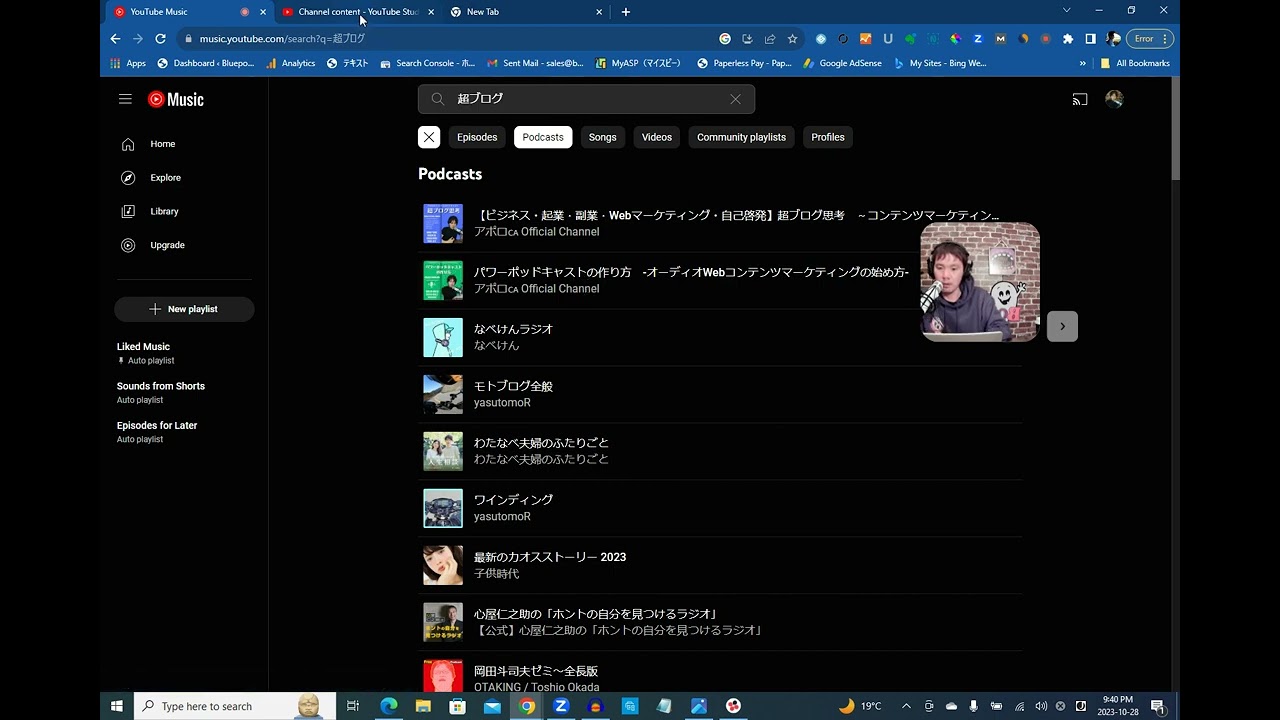Screen dimensions: 1280x720
Task: Reload the current page
Action: [160, 39]
